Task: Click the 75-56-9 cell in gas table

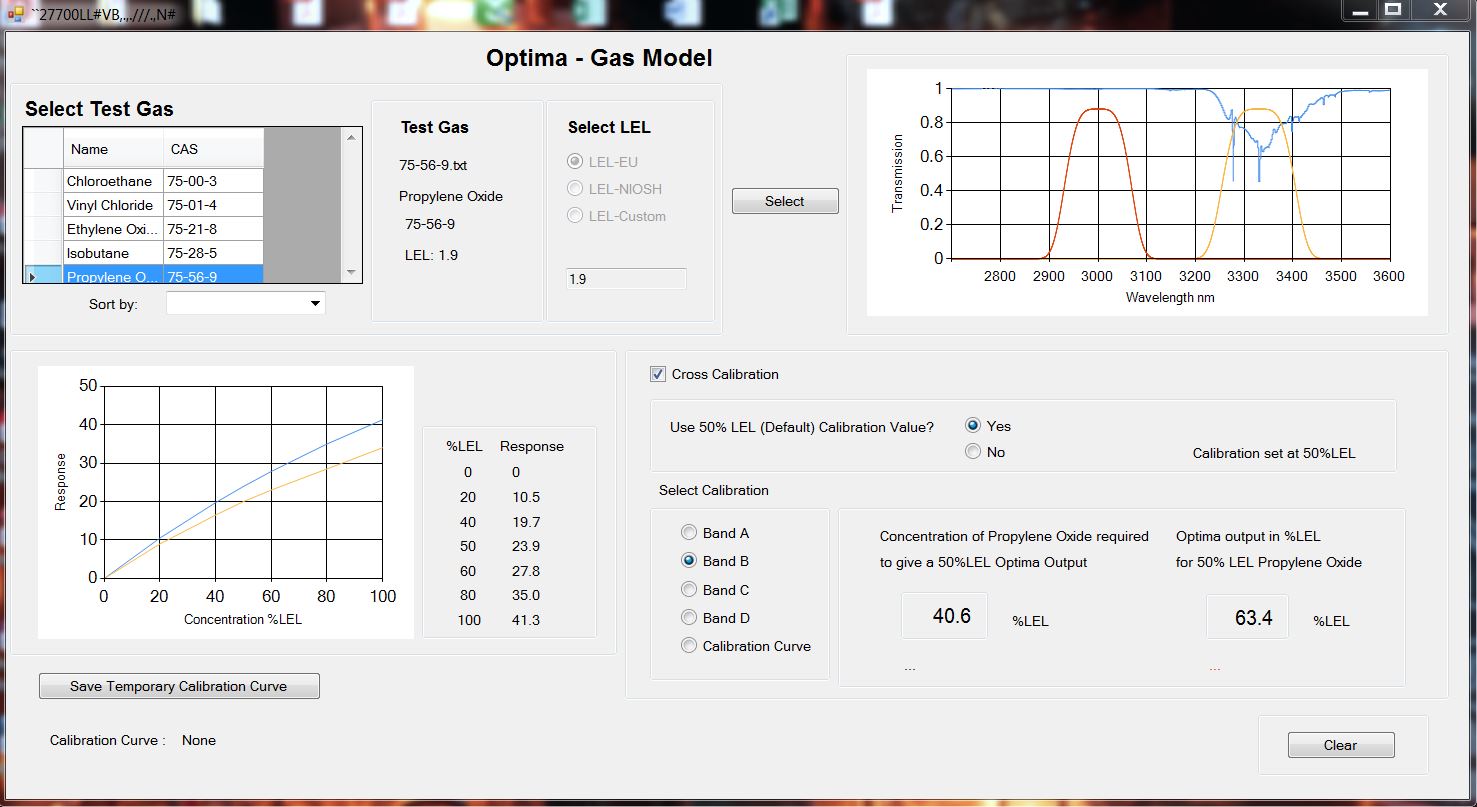Action: (x=213, y=275)
